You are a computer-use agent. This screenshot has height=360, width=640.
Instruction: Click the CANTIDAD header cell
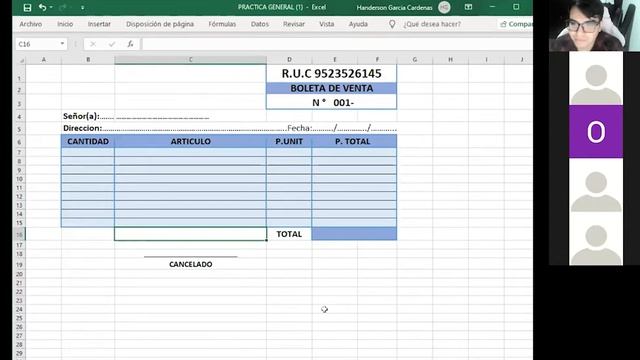coord(88,141)
